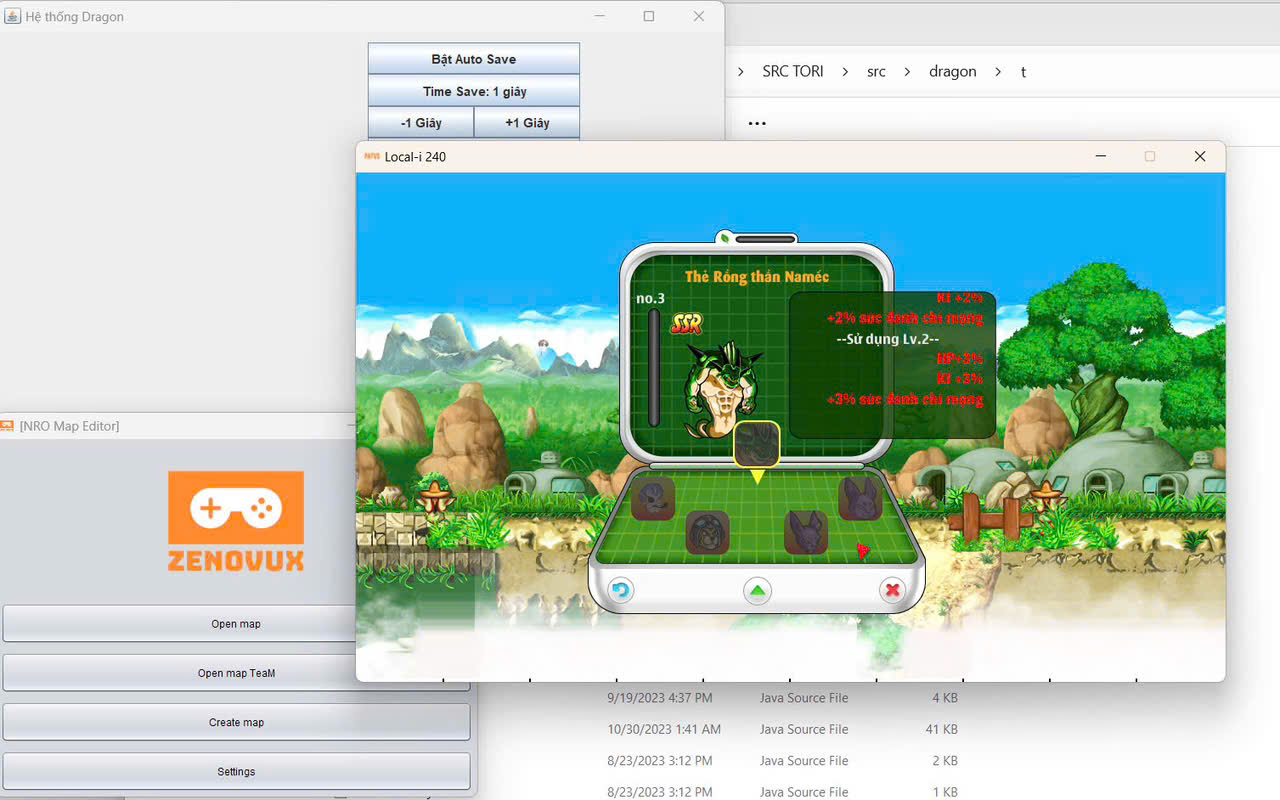Select file row dated 10/30/2023 1:41 AM

(783, 729)
